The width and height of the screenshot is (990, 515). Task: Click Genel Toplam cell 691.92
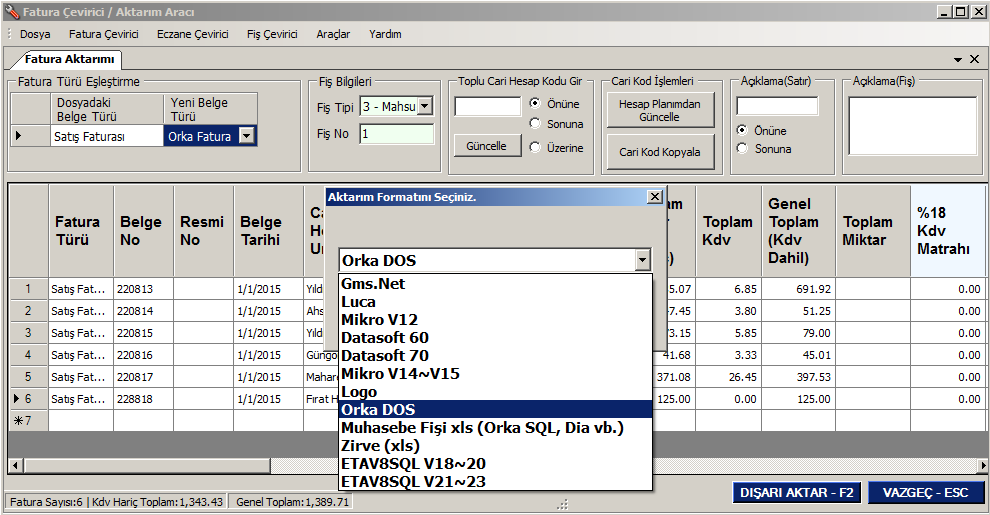click(x=799, y=289)
